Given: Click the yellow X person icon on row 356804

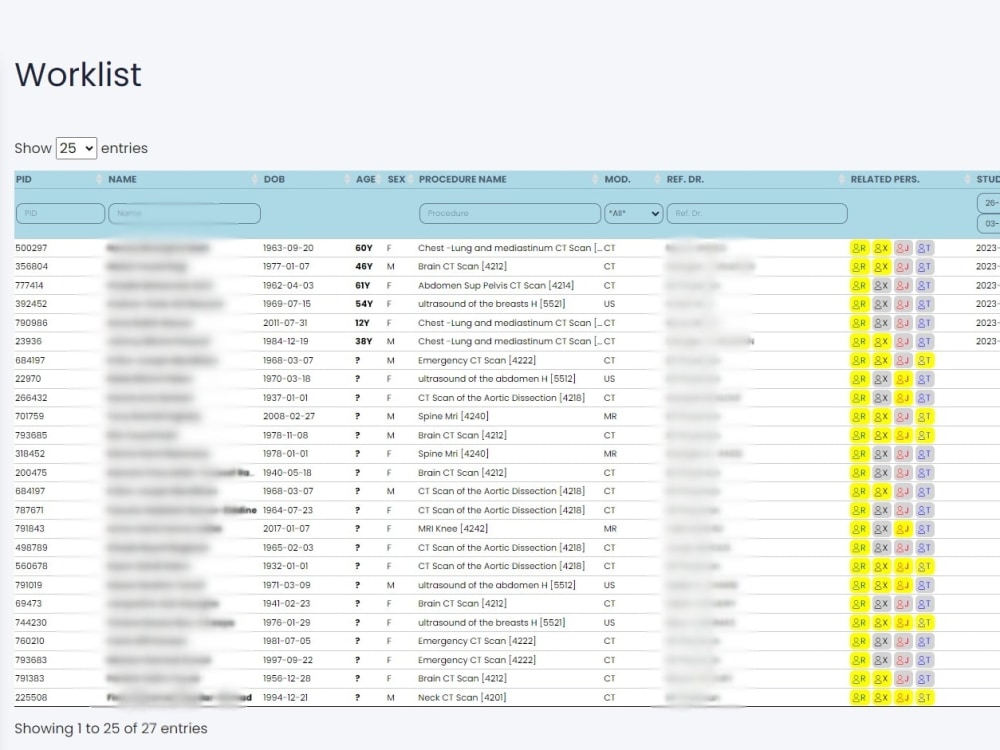Looking at the screenshot, I should point(882,266).
